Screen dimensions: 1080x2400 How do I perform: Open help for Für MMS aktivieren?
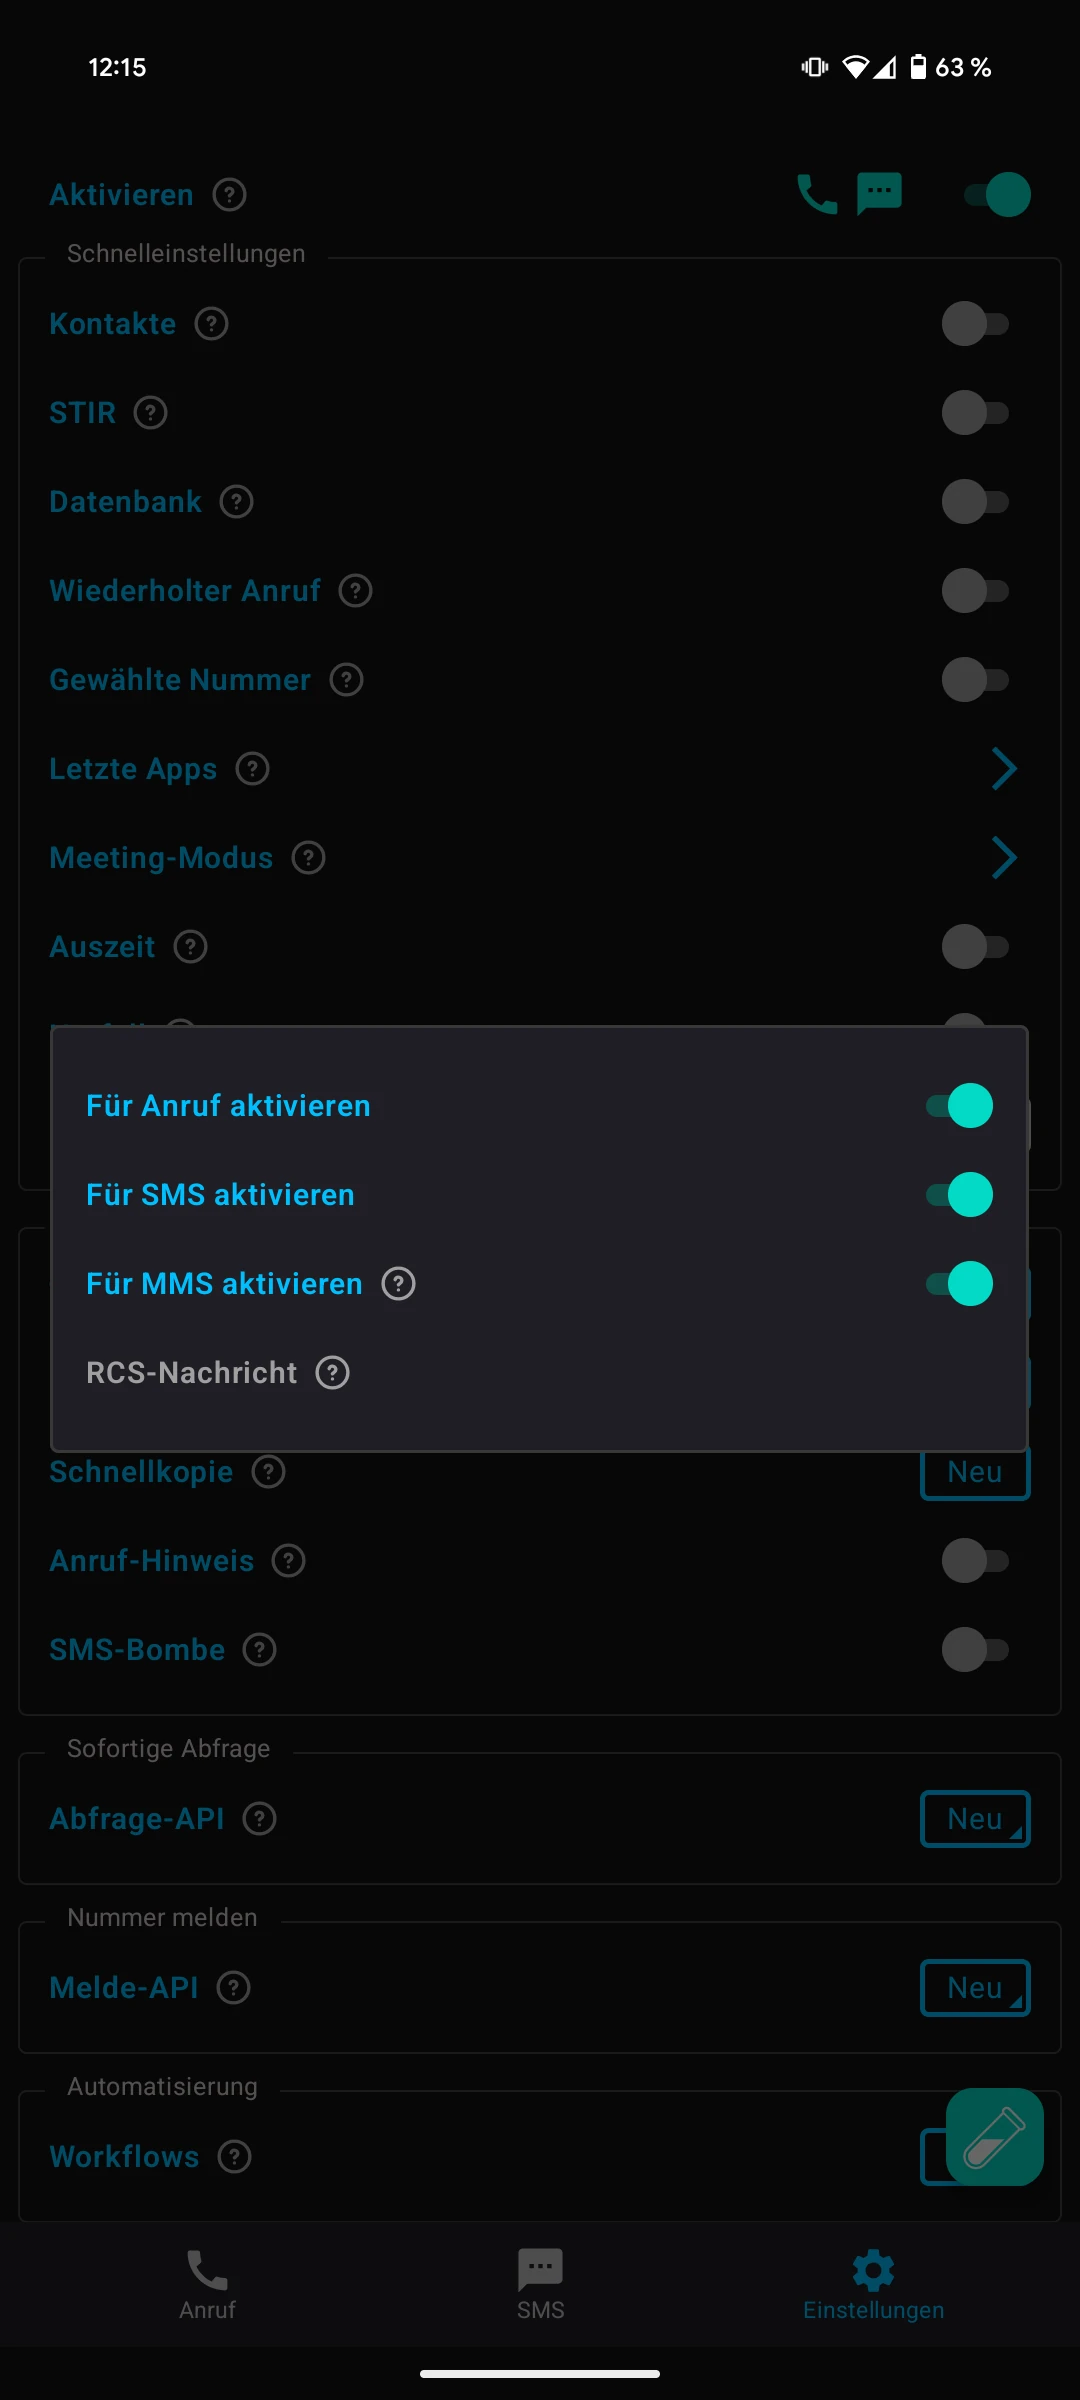click(398, 1283)
